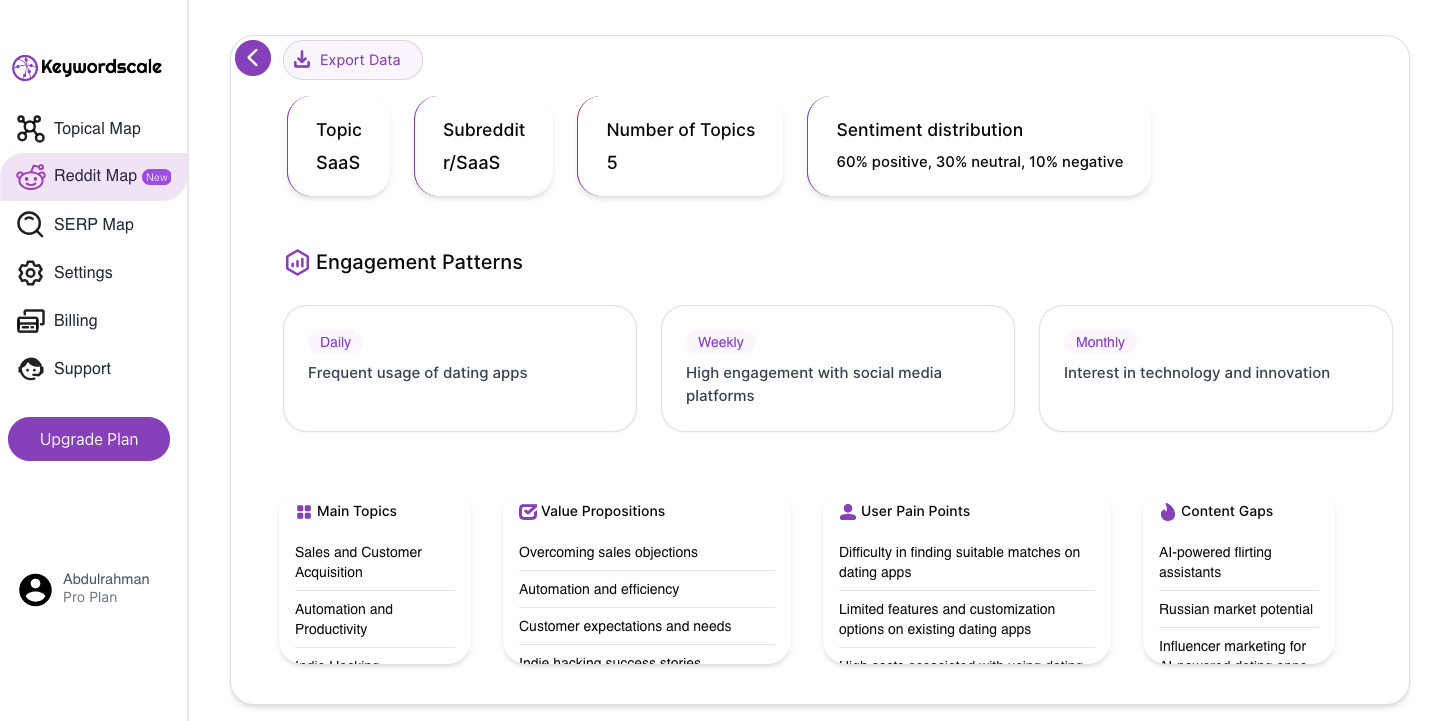Viewport: 1438px width, 721px height.
Task: Click the Weekly engagement tag
Action: point(720,342)
